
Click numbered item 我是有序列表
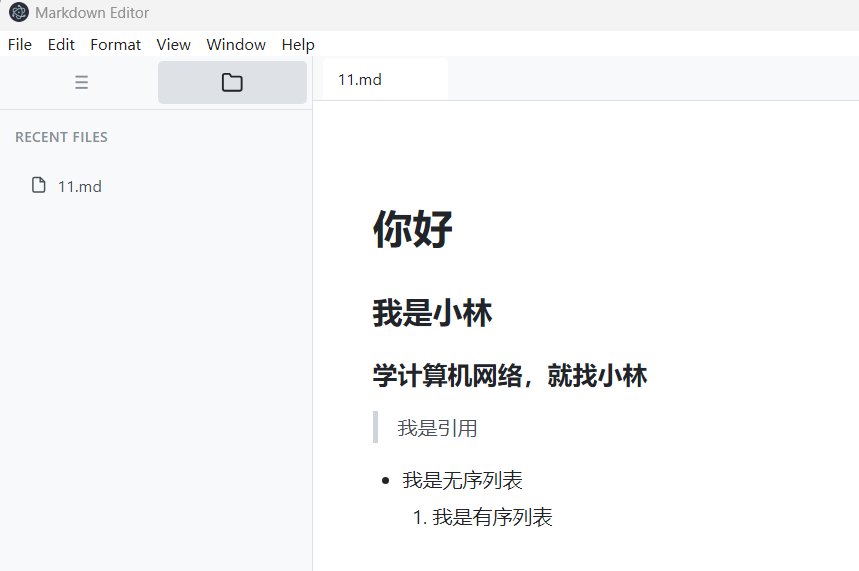[x=492, y=517]
